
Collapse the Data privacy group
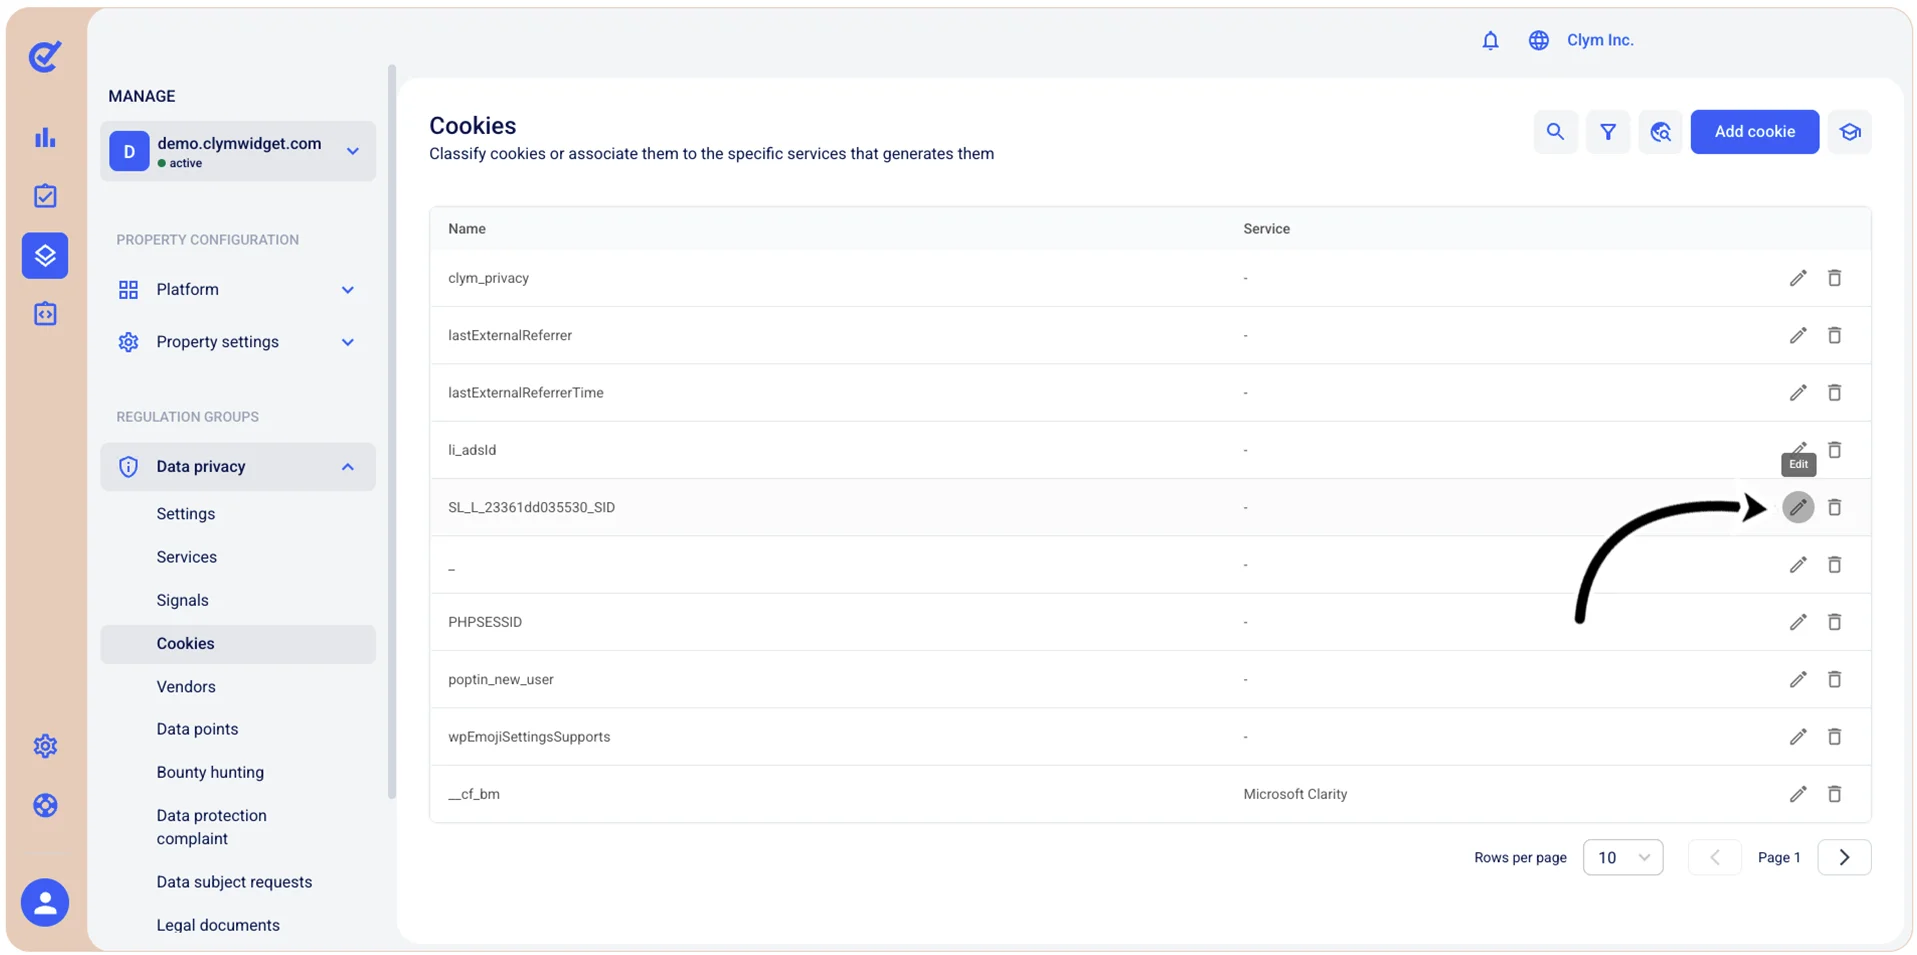(x=238, y=467)
